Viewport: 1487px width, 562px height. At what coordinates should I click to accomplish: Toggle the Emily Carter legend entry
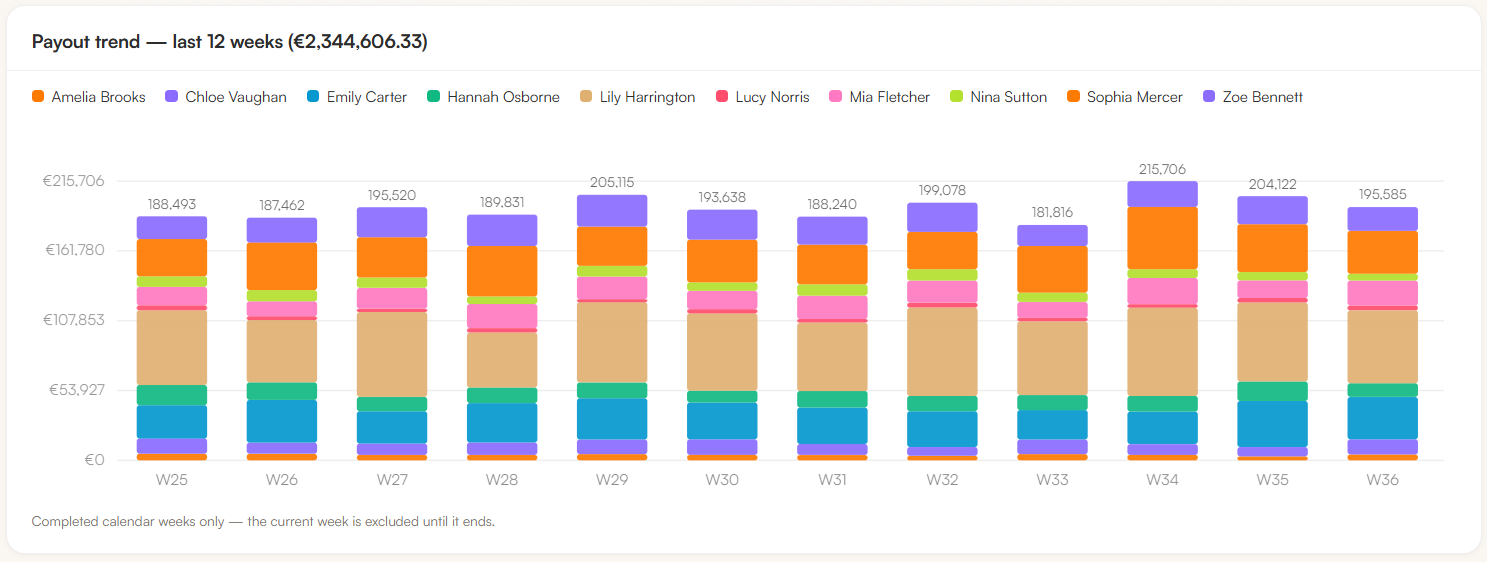pyautogui.click(x=357, y=97)
